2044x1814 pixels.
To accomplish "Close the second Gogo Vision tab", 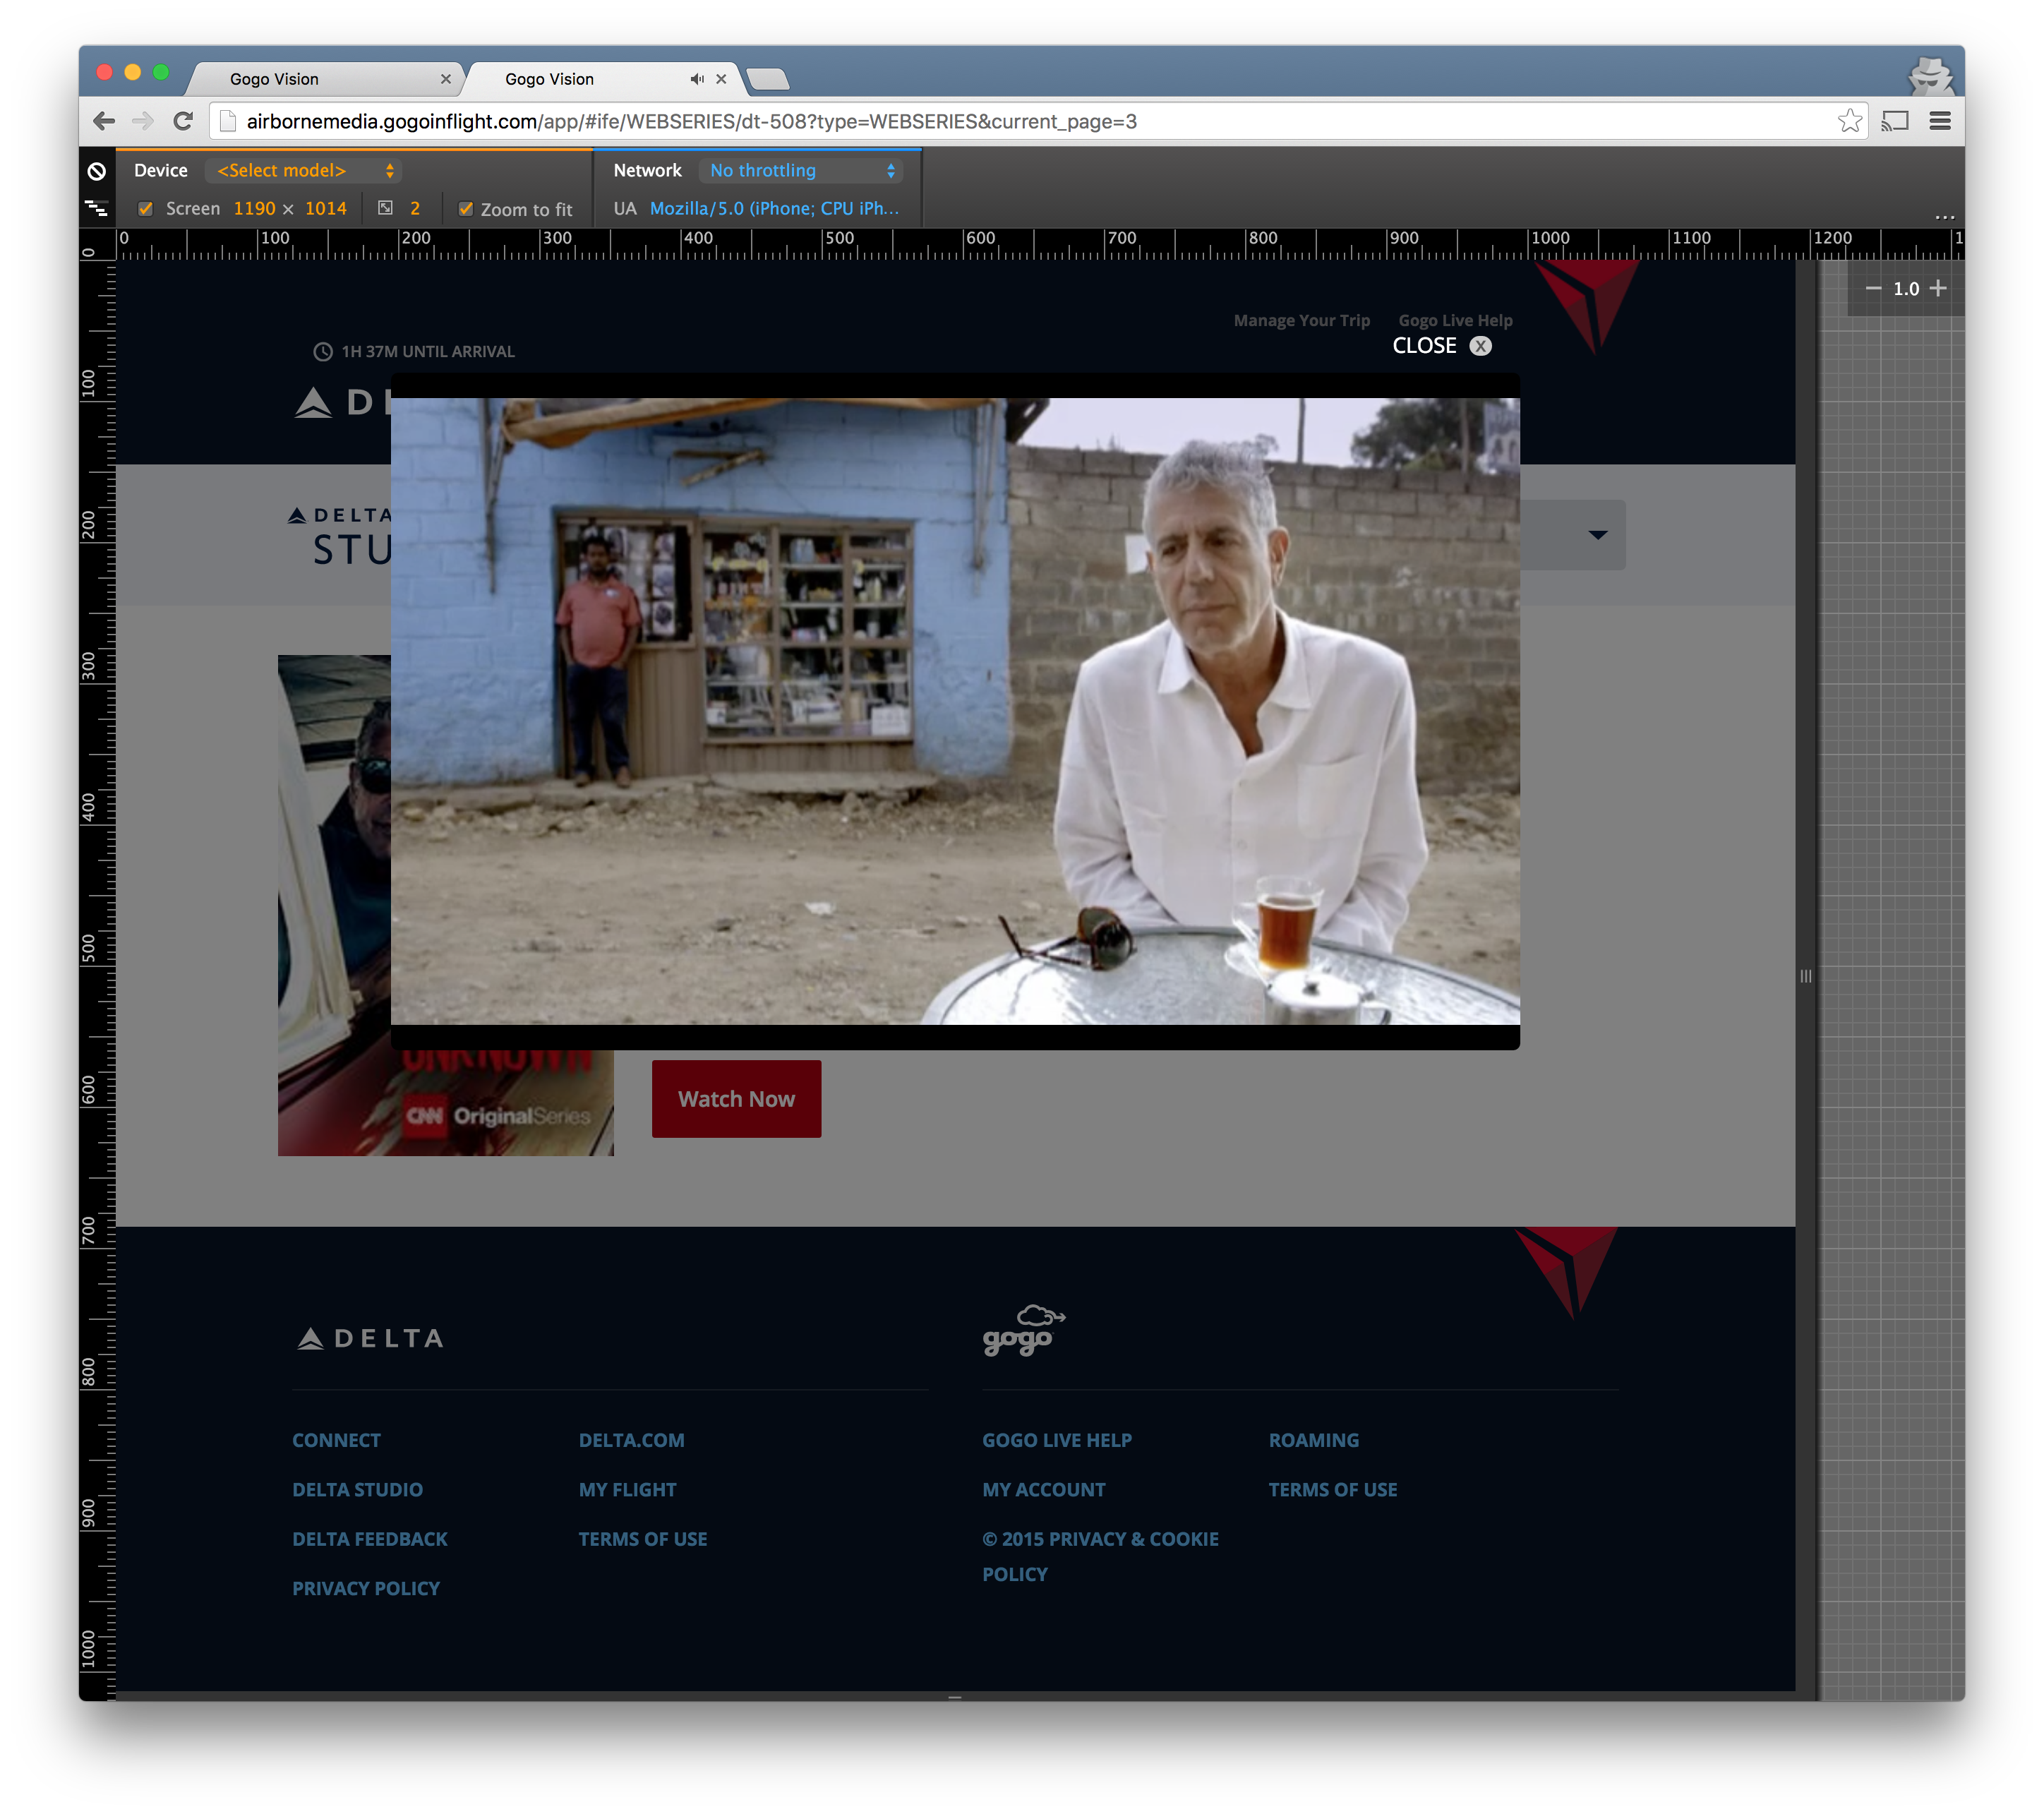I will pyautogui.click(x=721, y=79).
